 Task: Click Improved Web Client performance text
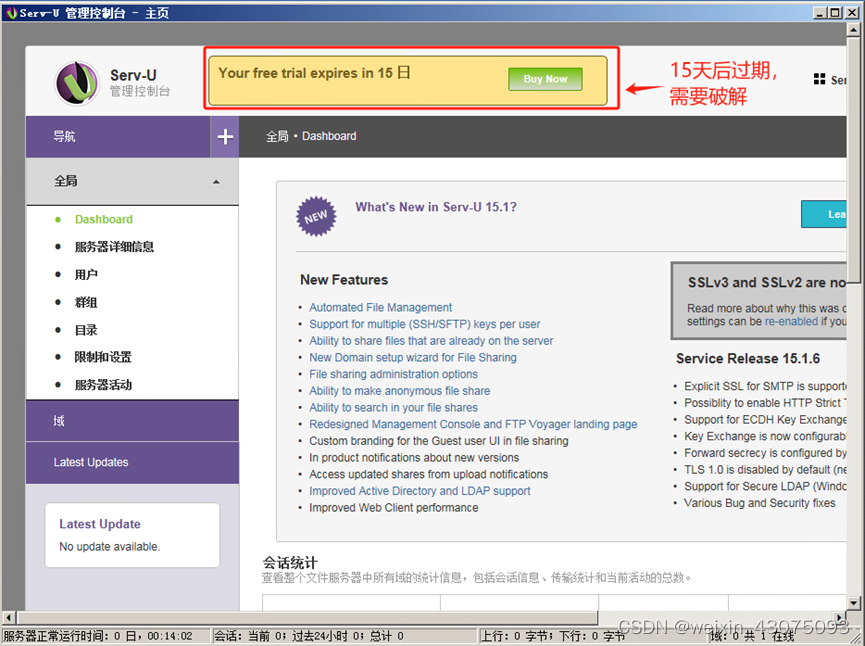[x=393, y=508]
